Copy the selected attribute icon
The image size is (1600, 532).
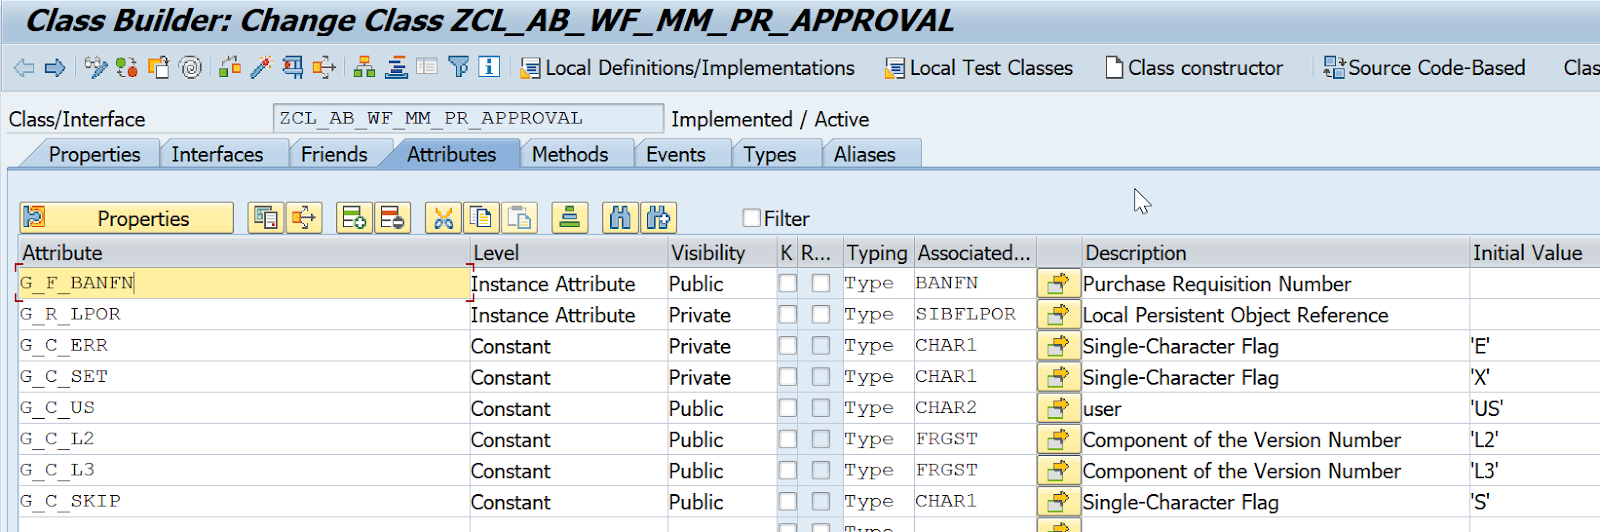click(481, 218)
